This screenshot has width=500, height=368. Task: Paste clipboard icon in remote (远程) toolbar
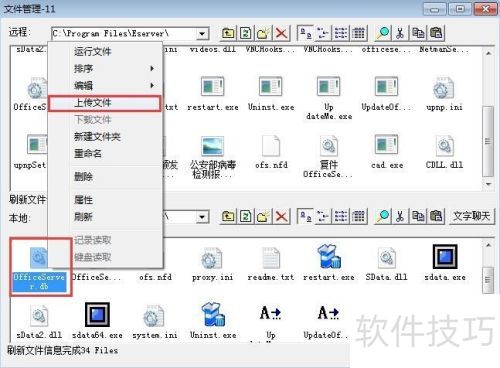pyautogui.click(x=436, y=33)
